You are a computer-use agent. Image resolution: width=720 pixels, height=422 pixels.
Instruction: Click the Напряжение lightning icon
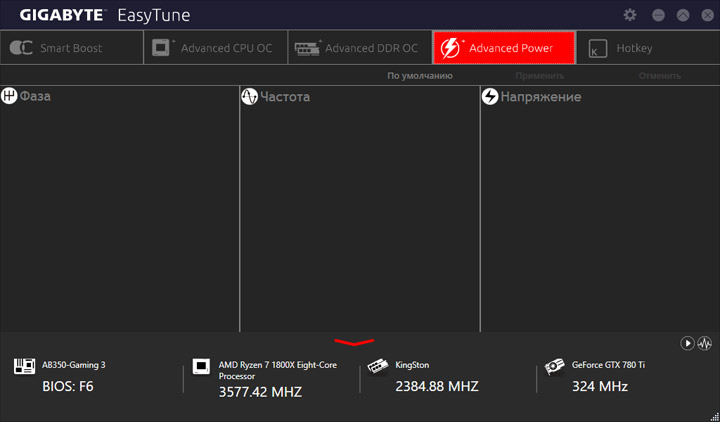[490, 96]
